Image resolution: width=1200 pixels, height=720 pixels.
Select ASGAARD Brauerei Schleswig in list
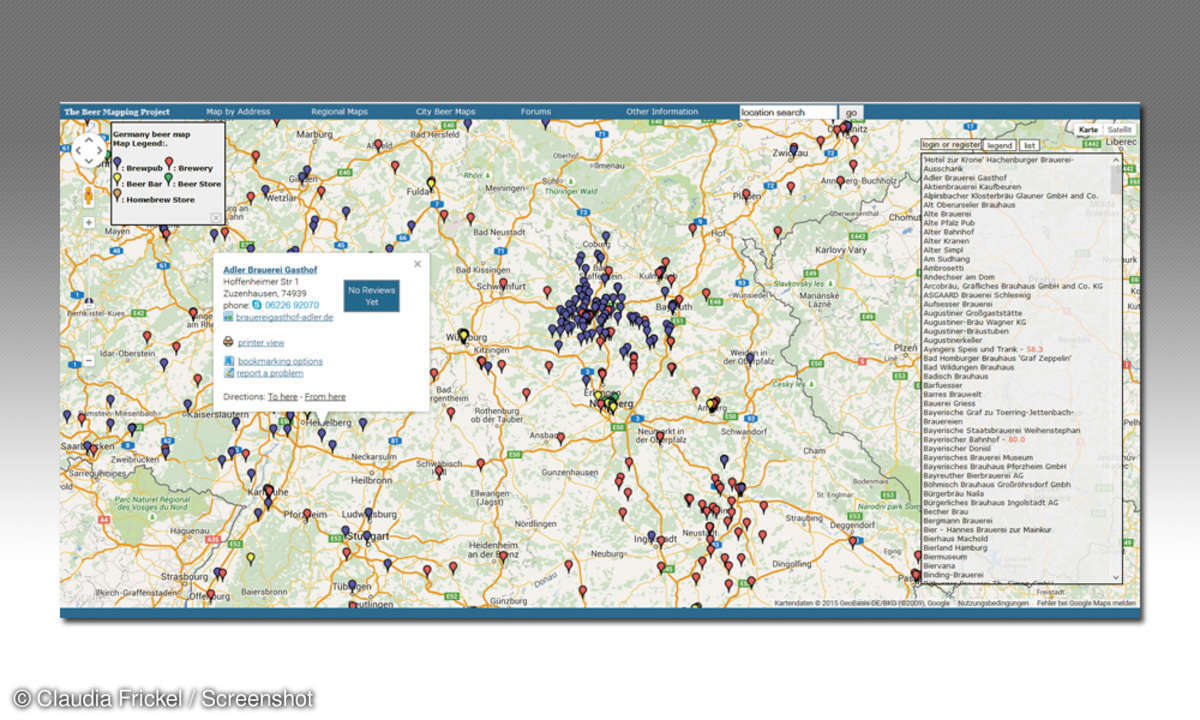[x=979, y=296]
